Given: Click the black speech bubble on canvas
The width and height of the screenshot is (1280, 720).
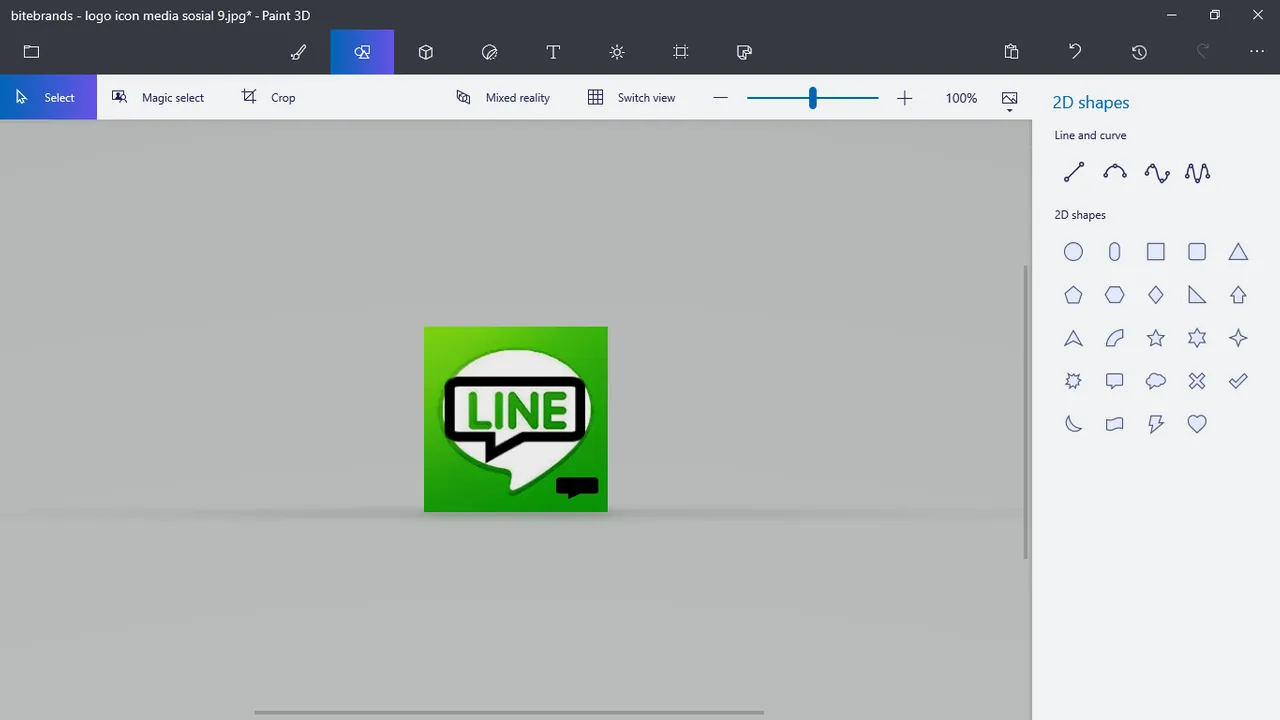Looking at the screenshot, I should (577, 487).
